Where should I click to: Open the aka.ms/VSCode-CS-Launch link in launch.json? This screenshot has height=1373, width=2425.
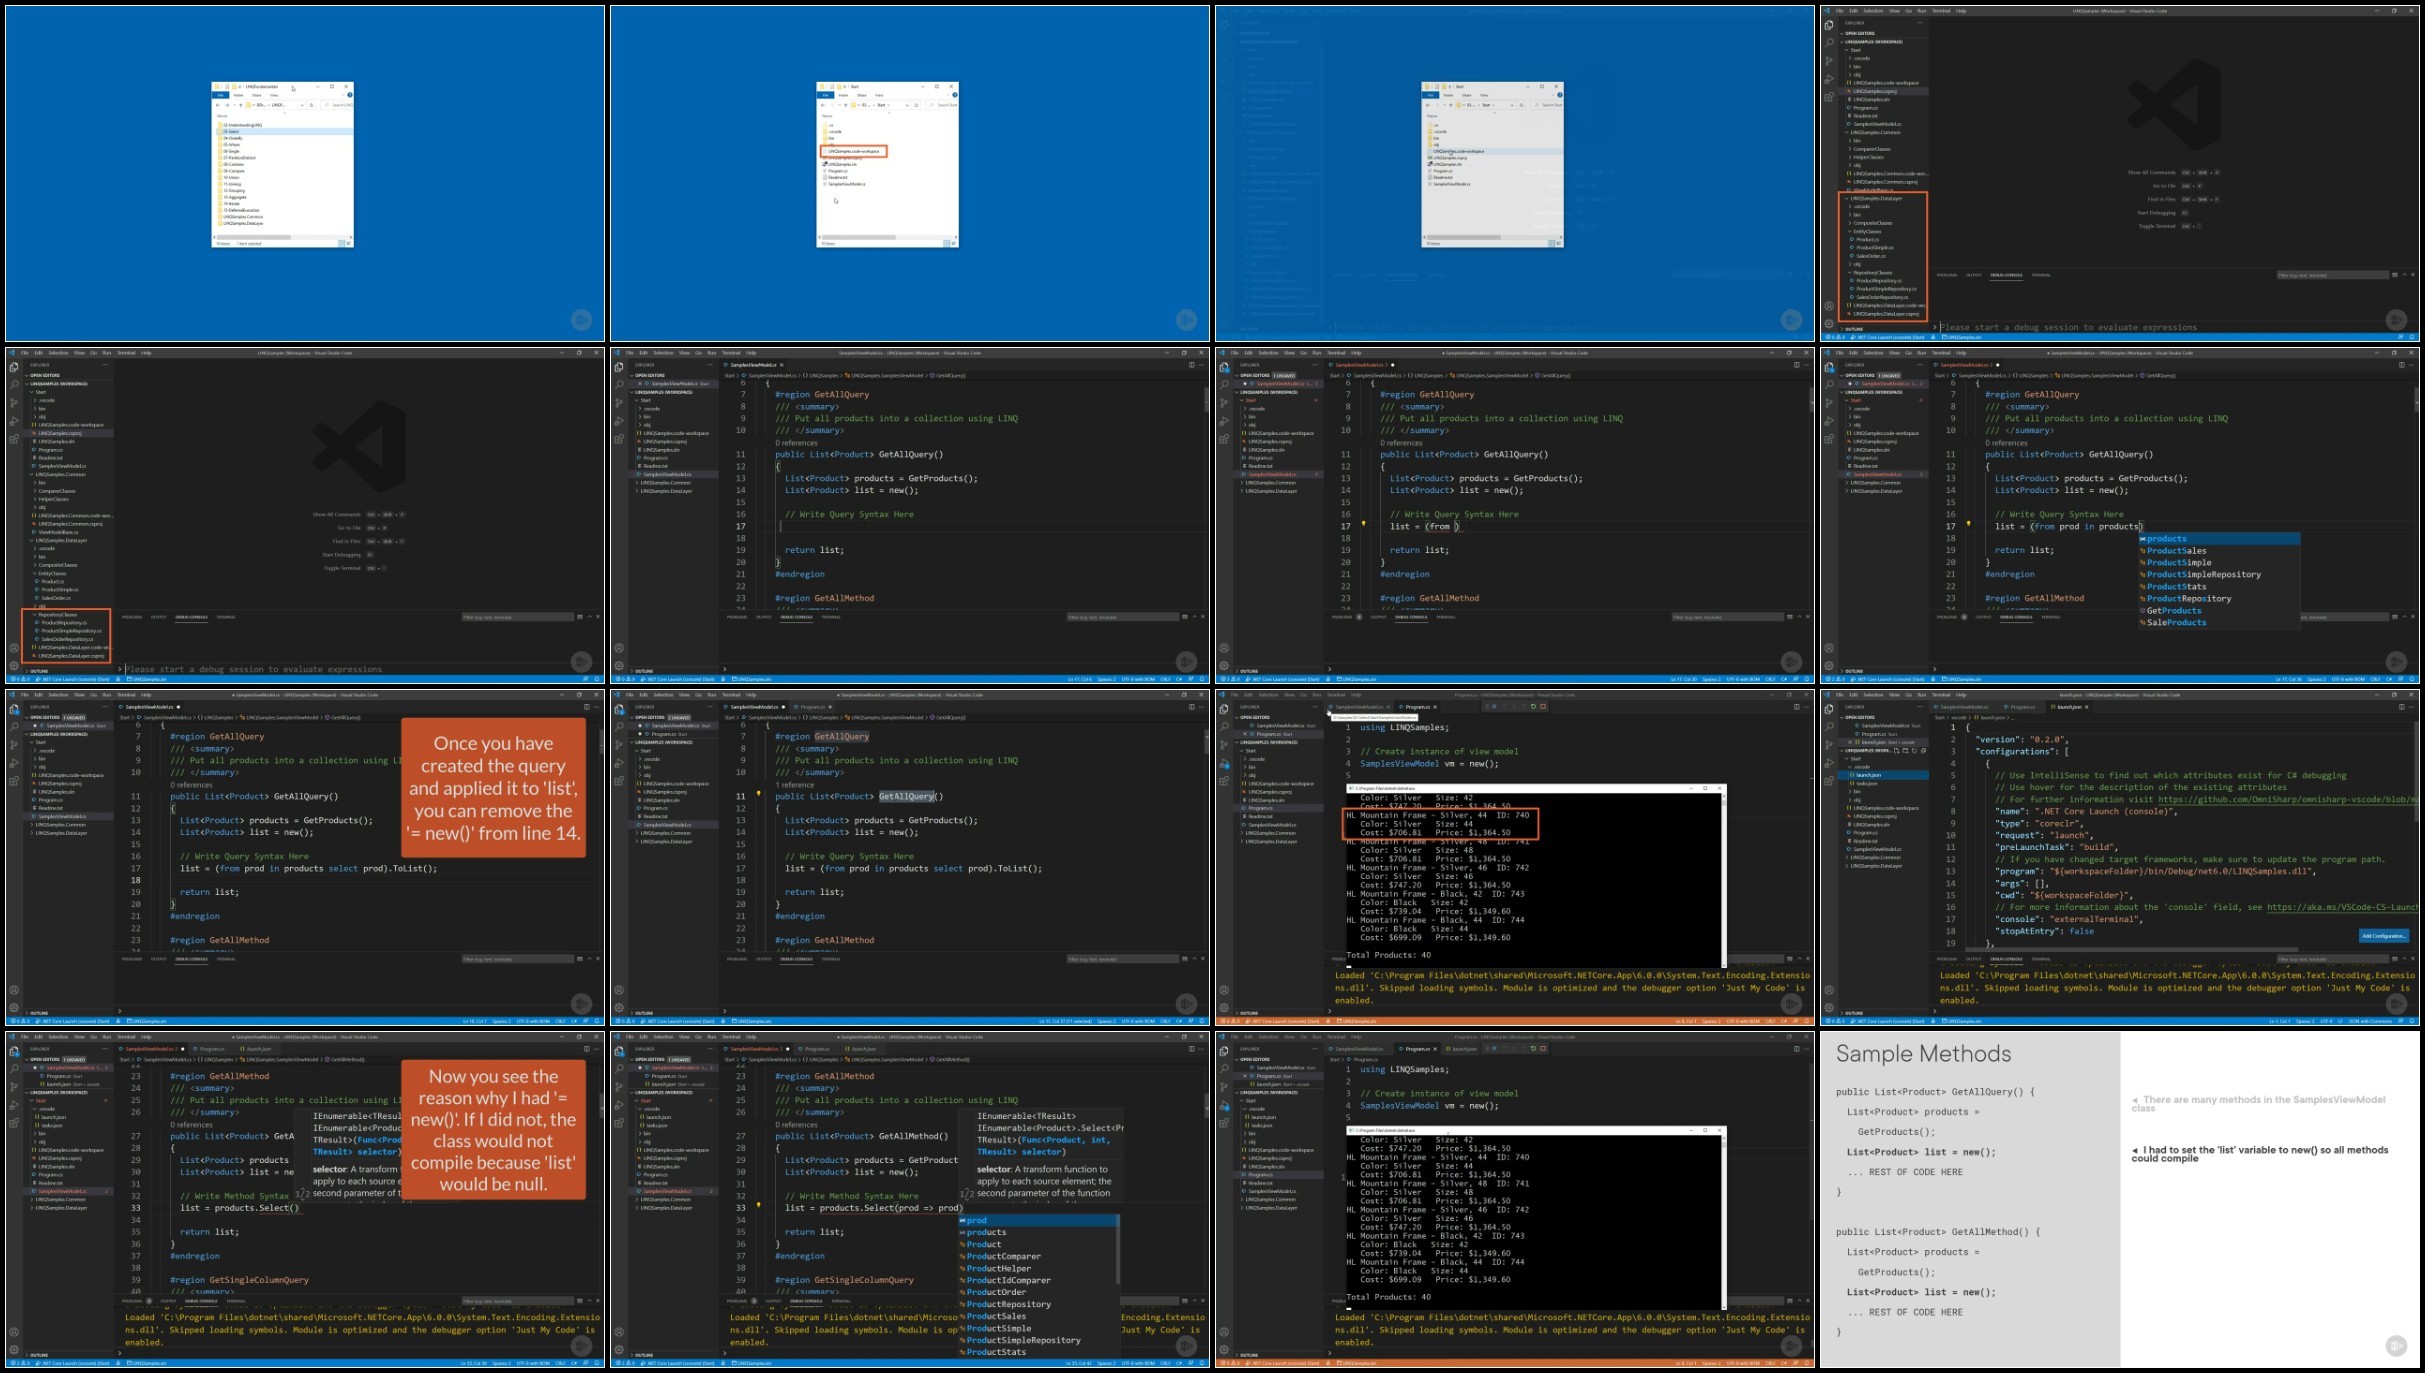[x=2340, y=907]
